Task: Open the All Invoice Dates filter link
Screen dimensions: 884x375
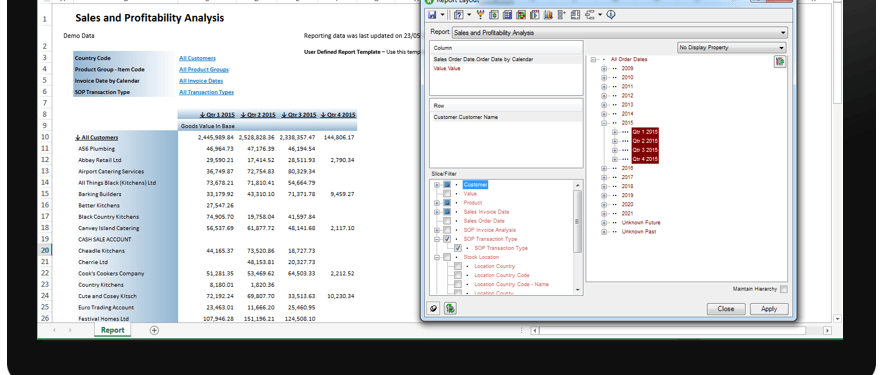Action: pyautogui.click(x=201, y=81)
